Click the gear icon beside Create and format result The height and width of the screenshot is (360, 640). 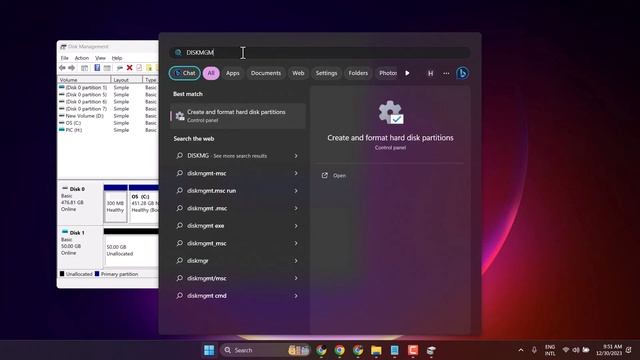[x=180, y=116]
